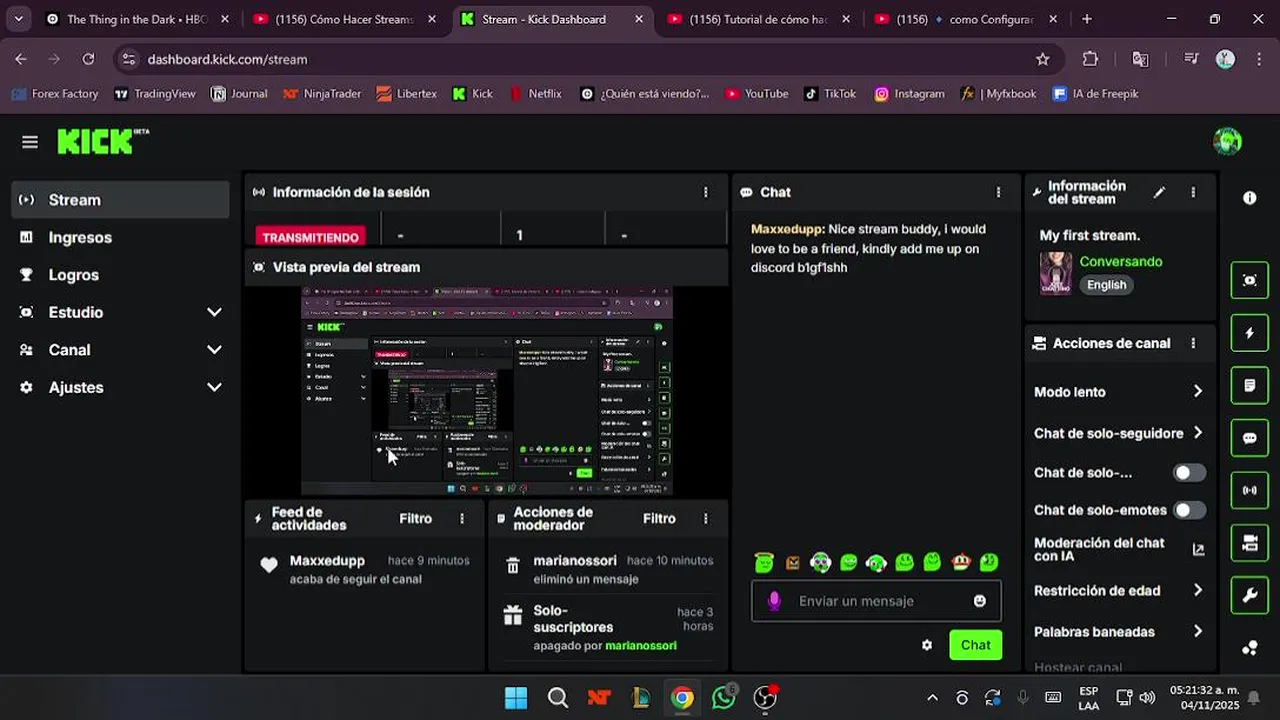
Task: Open Netflix bookmark
Action: 535,94
